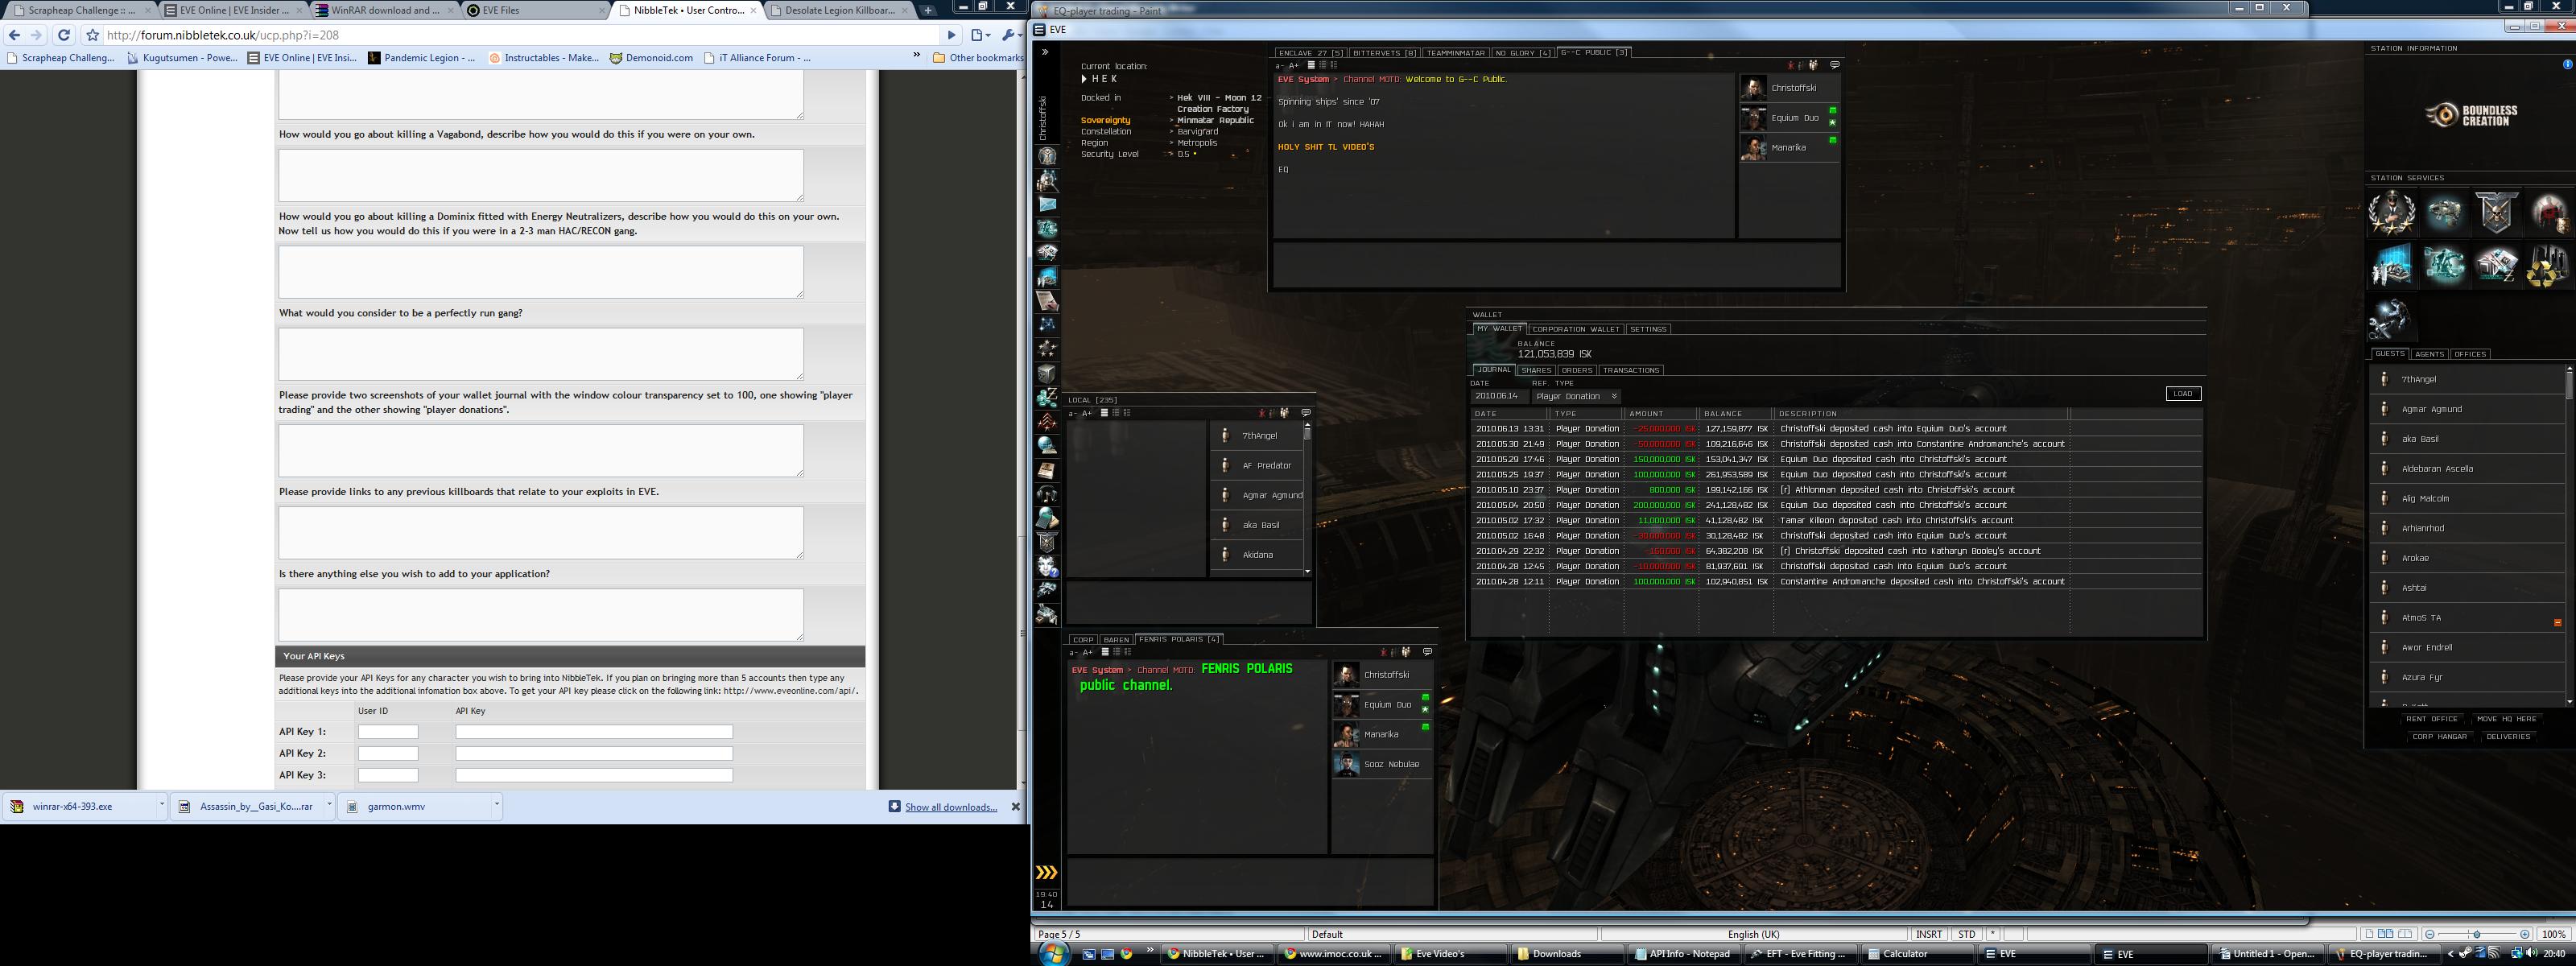Click the station info blue 'i' icon
The image size is (2576, 966).
tap(2567, 64)
